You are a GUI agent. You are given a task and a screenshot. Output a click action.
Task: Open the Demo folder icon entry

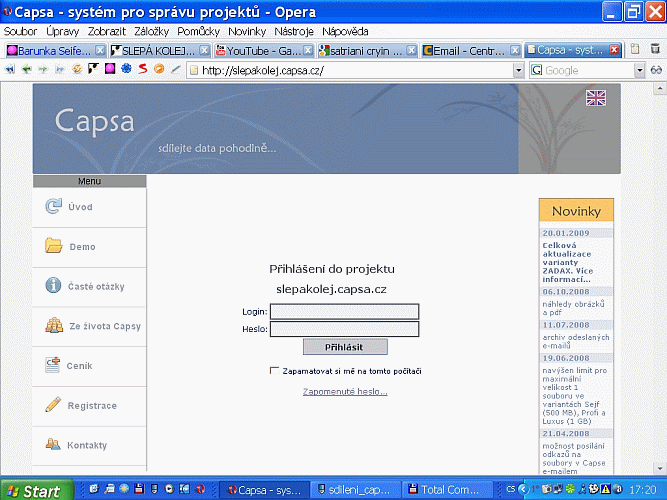(54, 246)
